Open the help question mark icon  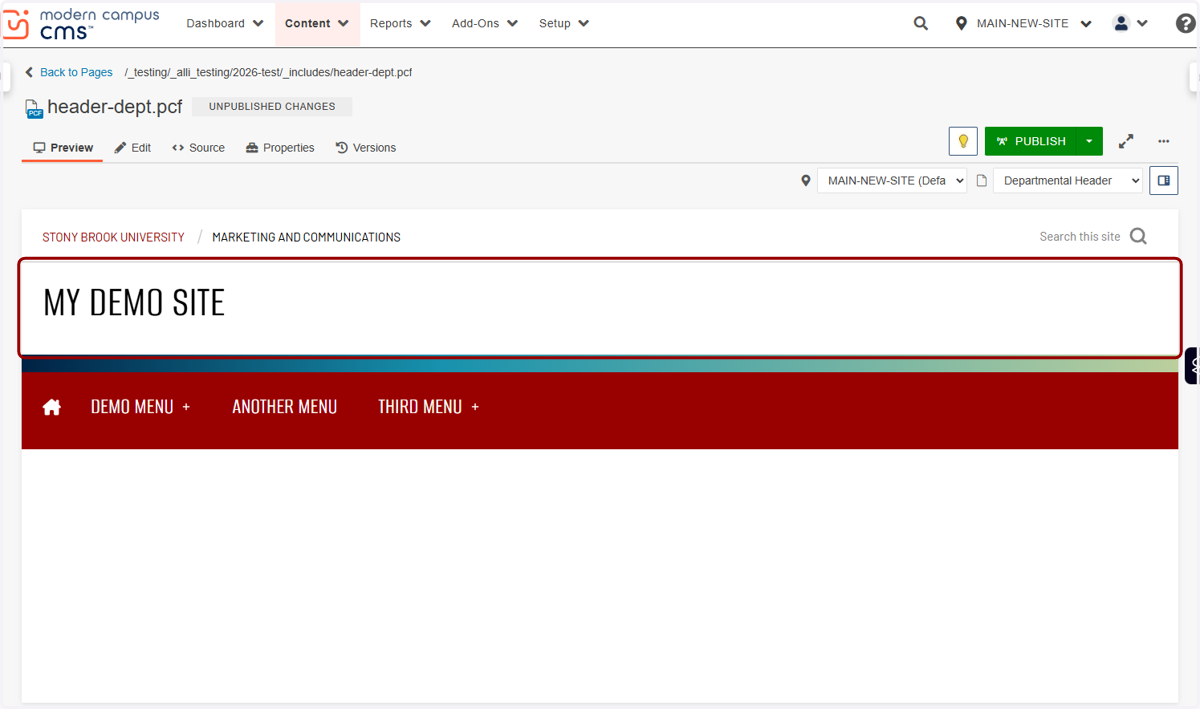coord(1185,23)
